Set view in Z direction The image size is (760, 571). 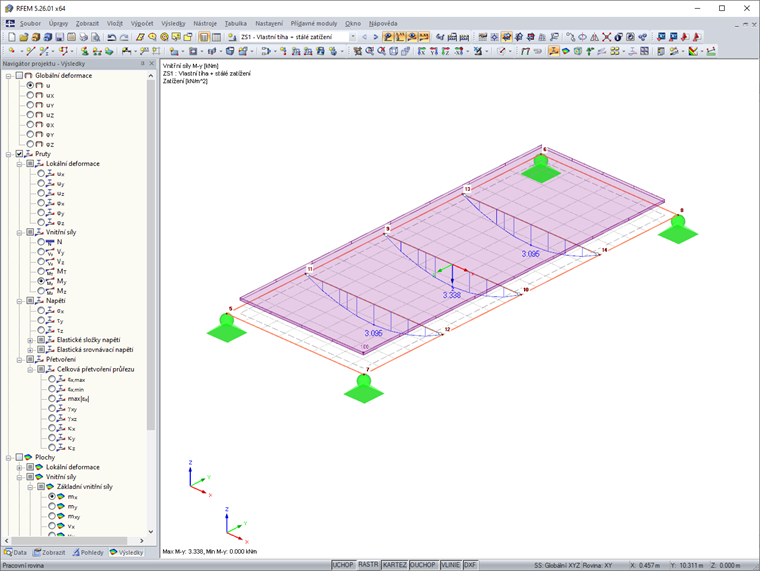pos(446,51)
